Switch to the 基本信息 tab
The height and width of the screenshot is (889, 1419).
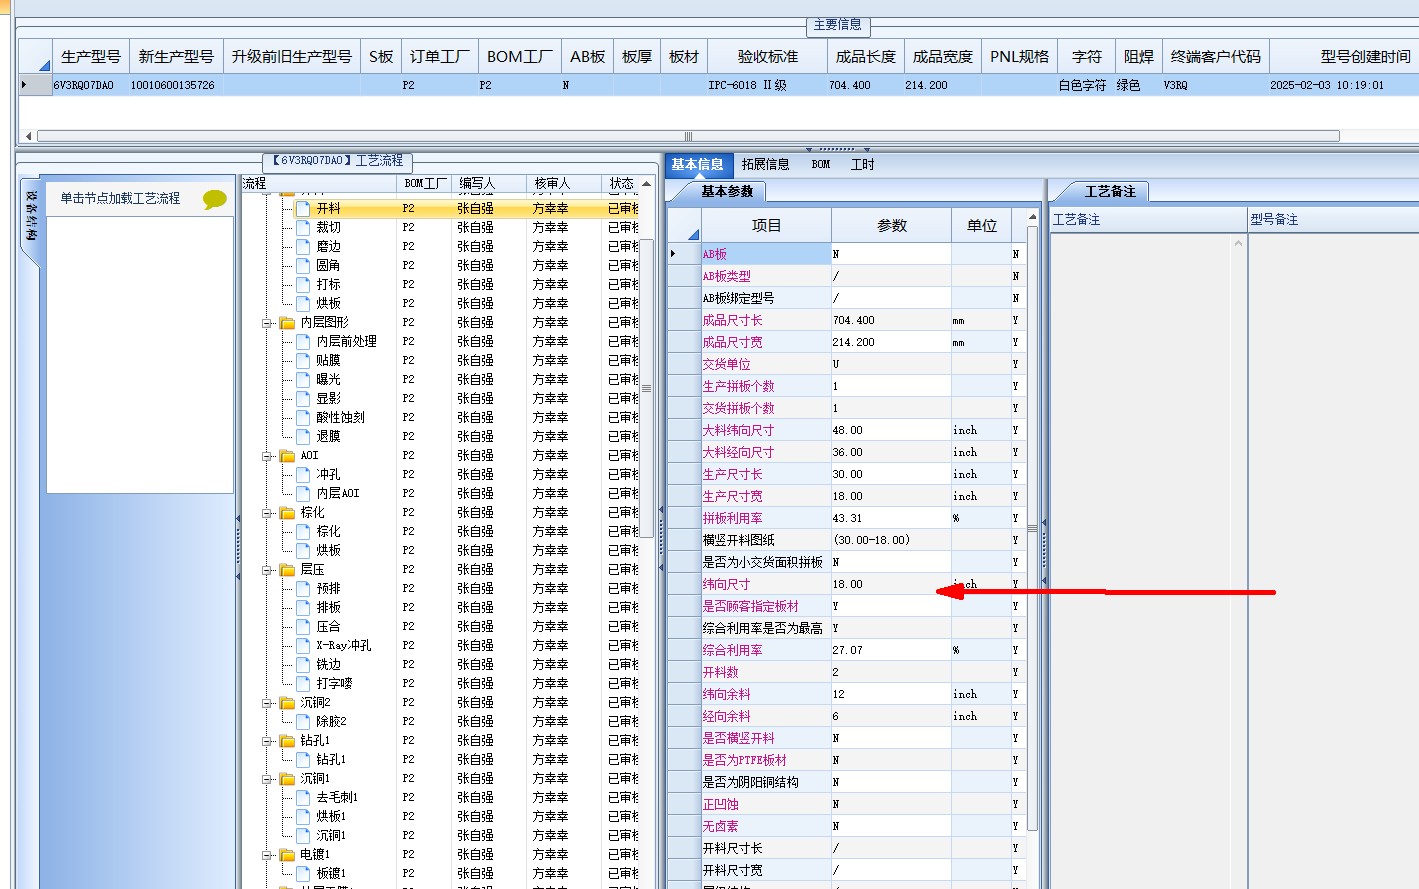pyautogui.click(x=697, y=164)
